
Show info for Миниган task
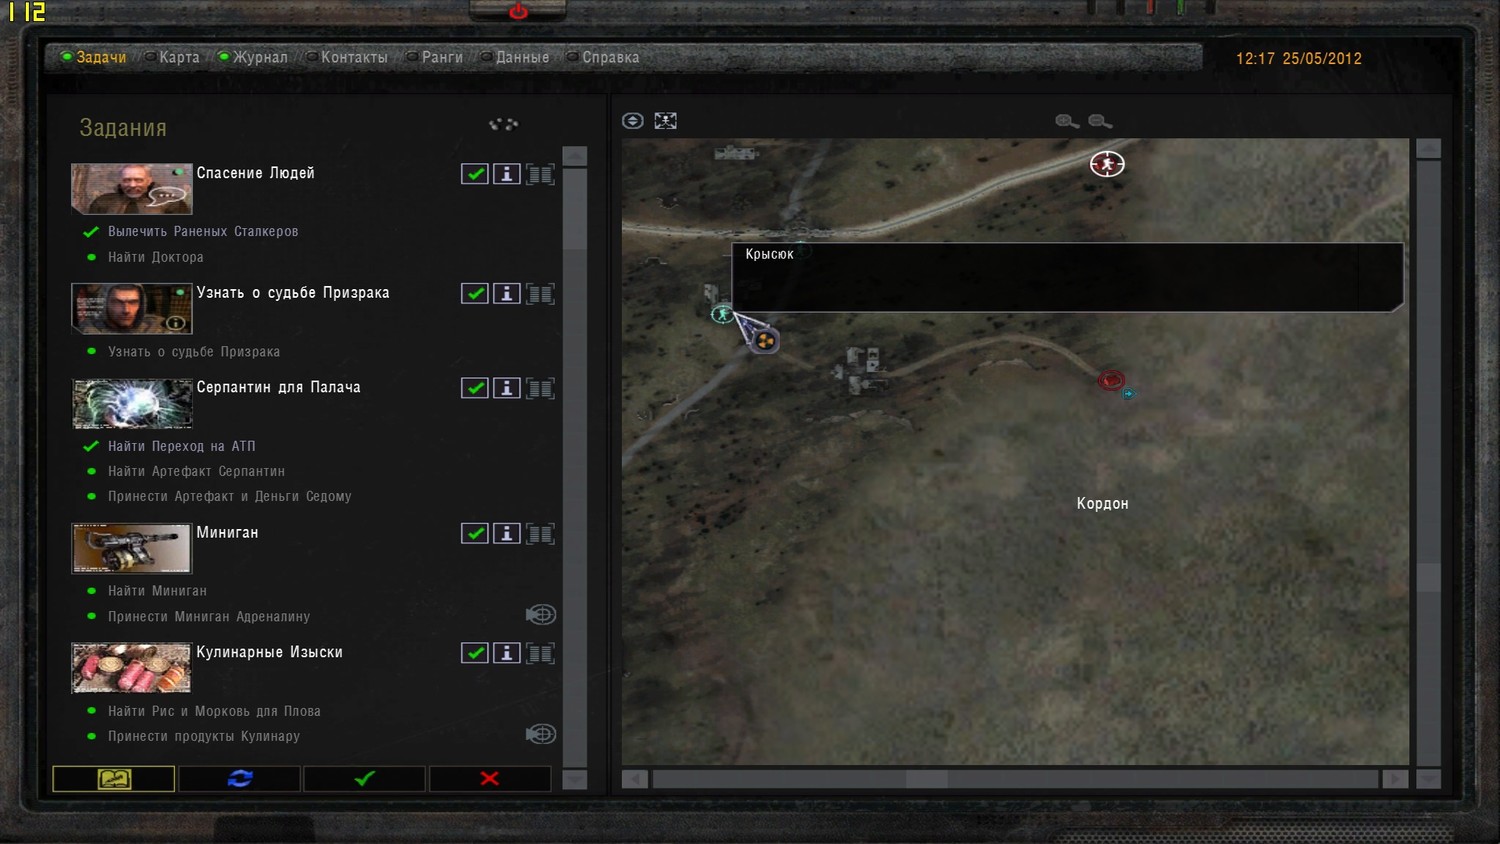[x=507, y=534]
